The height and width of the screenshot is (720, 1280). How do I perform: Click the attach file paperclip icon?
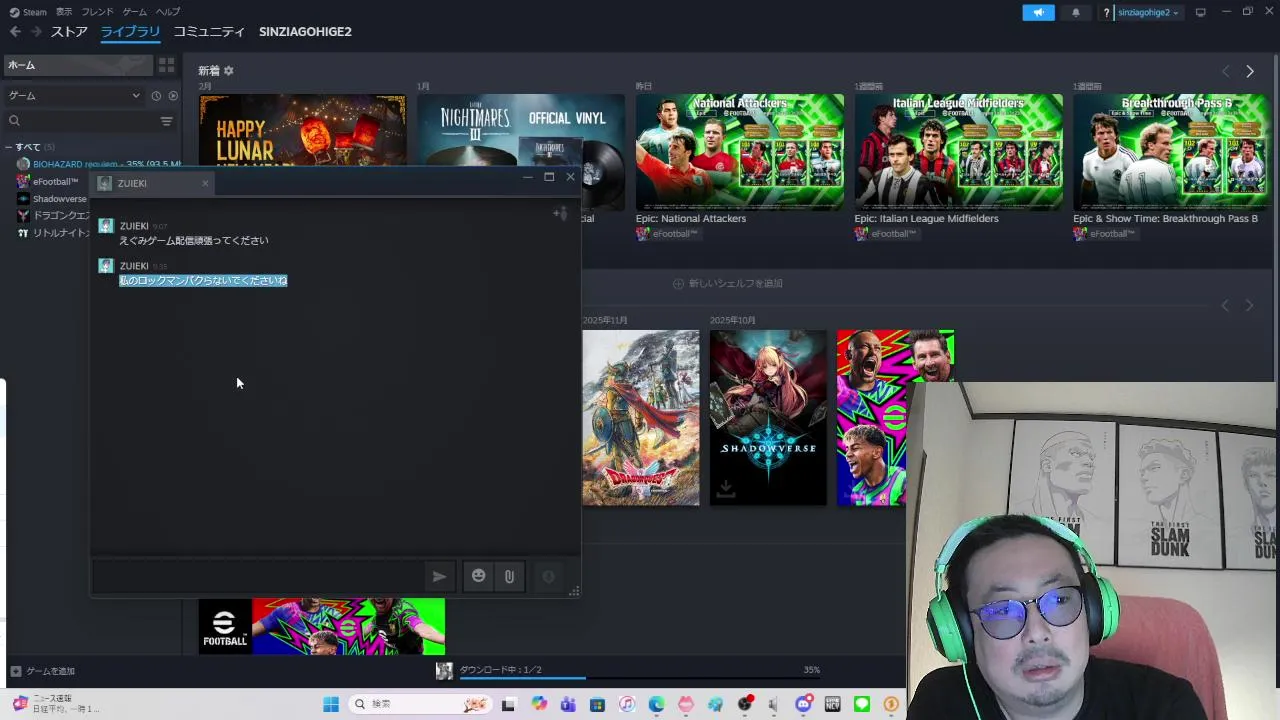click(x=509, y=576)
